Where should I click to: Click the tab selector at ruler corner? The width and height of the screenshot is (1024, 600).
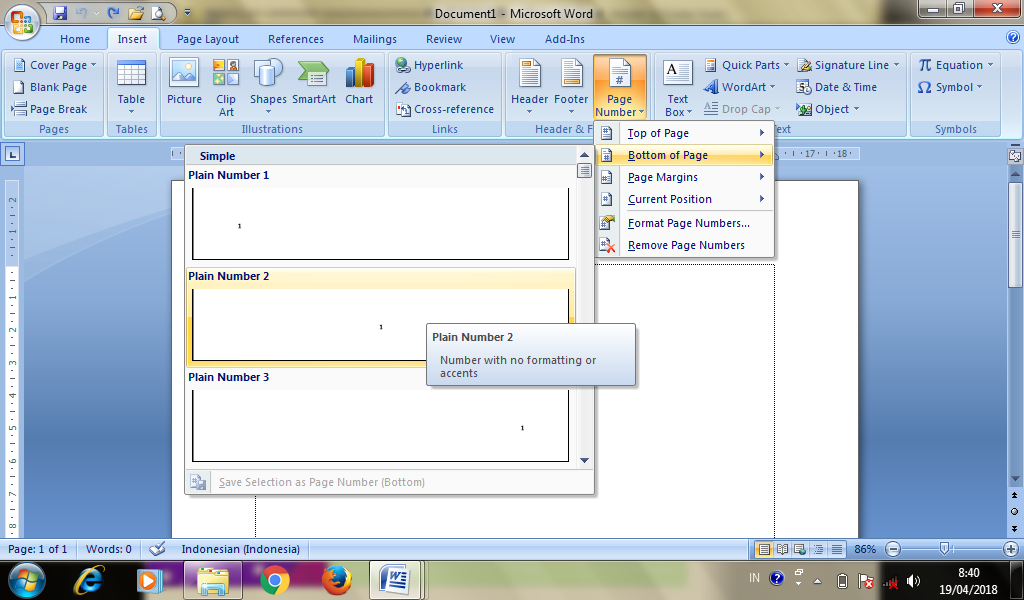(12, 155)
